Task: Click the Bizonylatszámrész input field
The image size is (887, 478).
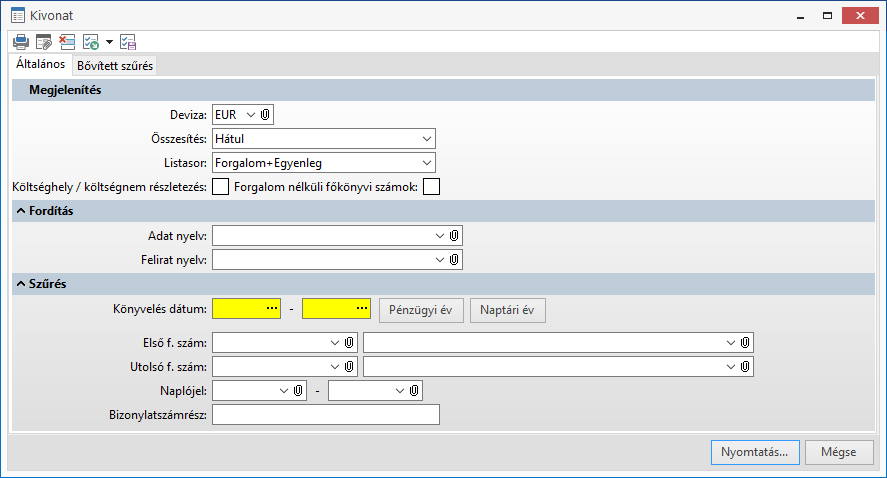Action: pos(326,414)
